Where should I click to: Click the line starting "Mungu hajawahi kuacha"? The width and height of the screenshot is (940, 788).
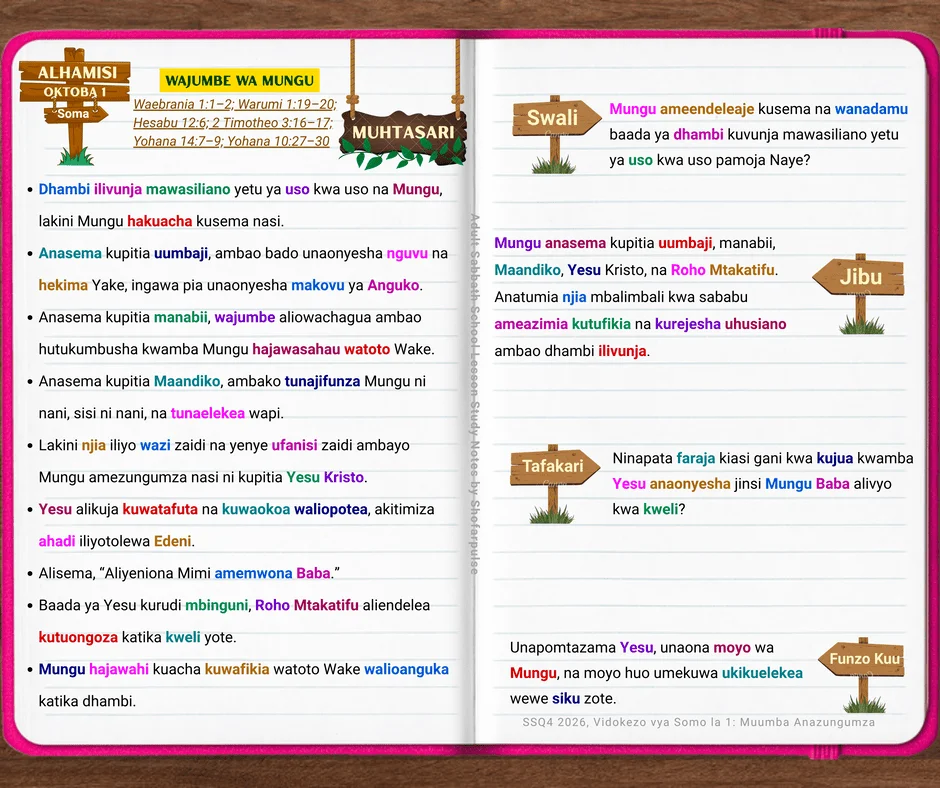coord(243,669)
